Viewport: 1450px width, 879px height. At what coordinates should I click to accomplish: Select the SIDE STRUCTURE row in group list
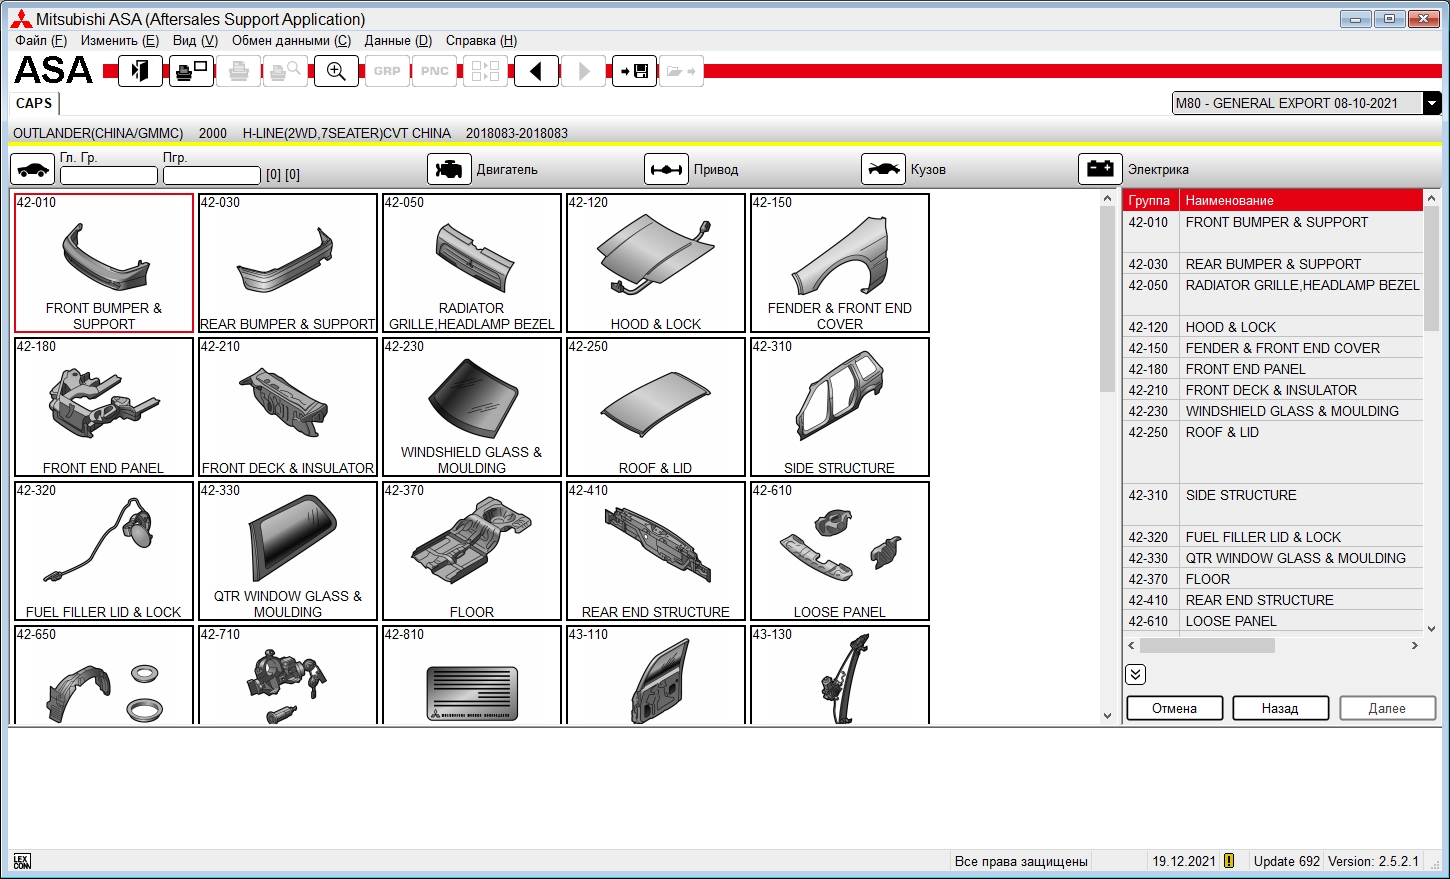[1273, 505]
